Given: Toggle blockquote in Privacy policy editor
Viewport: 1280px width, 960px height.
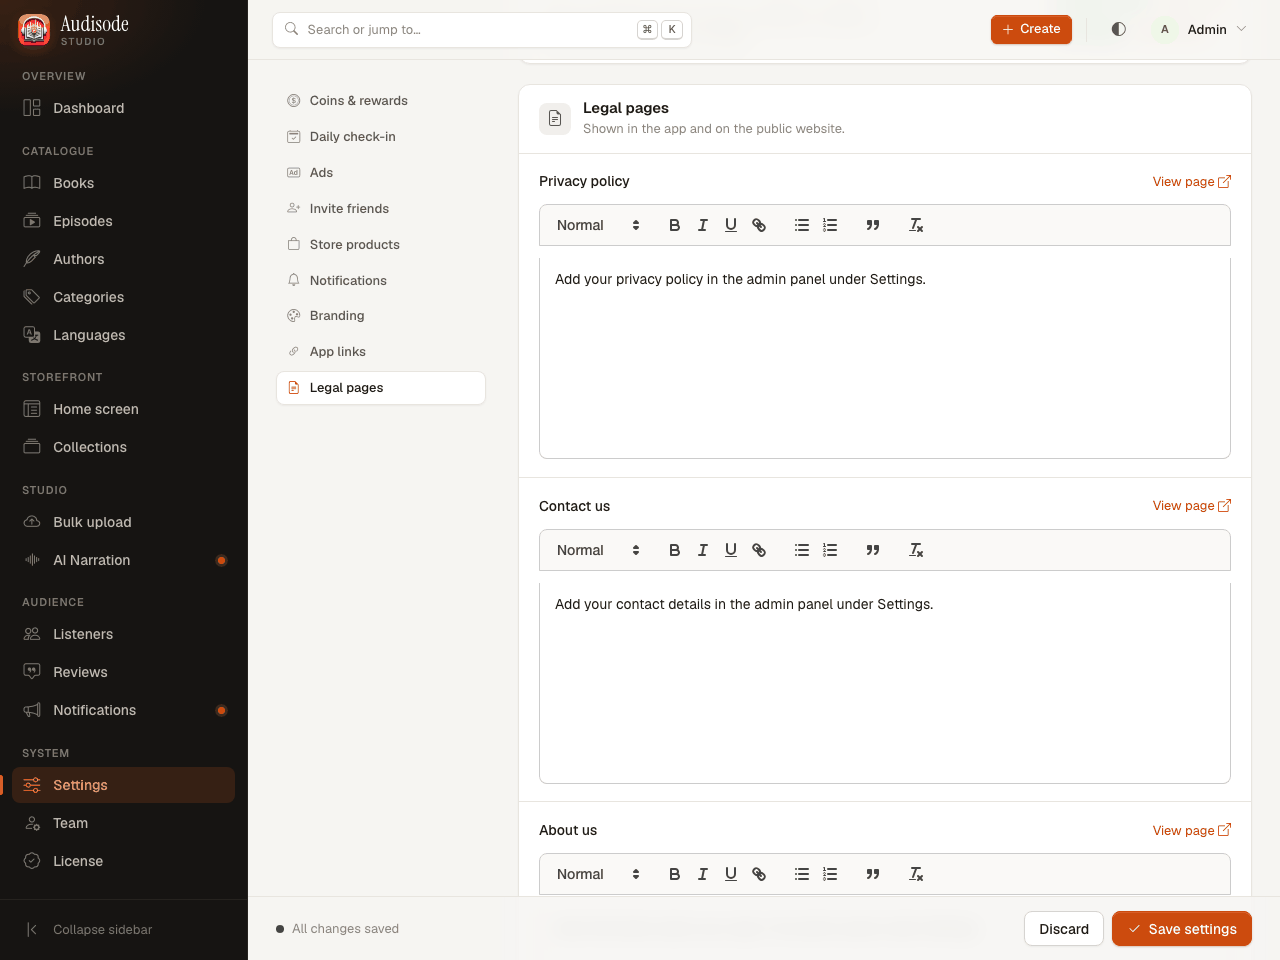Looking at the screenshot, I should coord(873,225).
